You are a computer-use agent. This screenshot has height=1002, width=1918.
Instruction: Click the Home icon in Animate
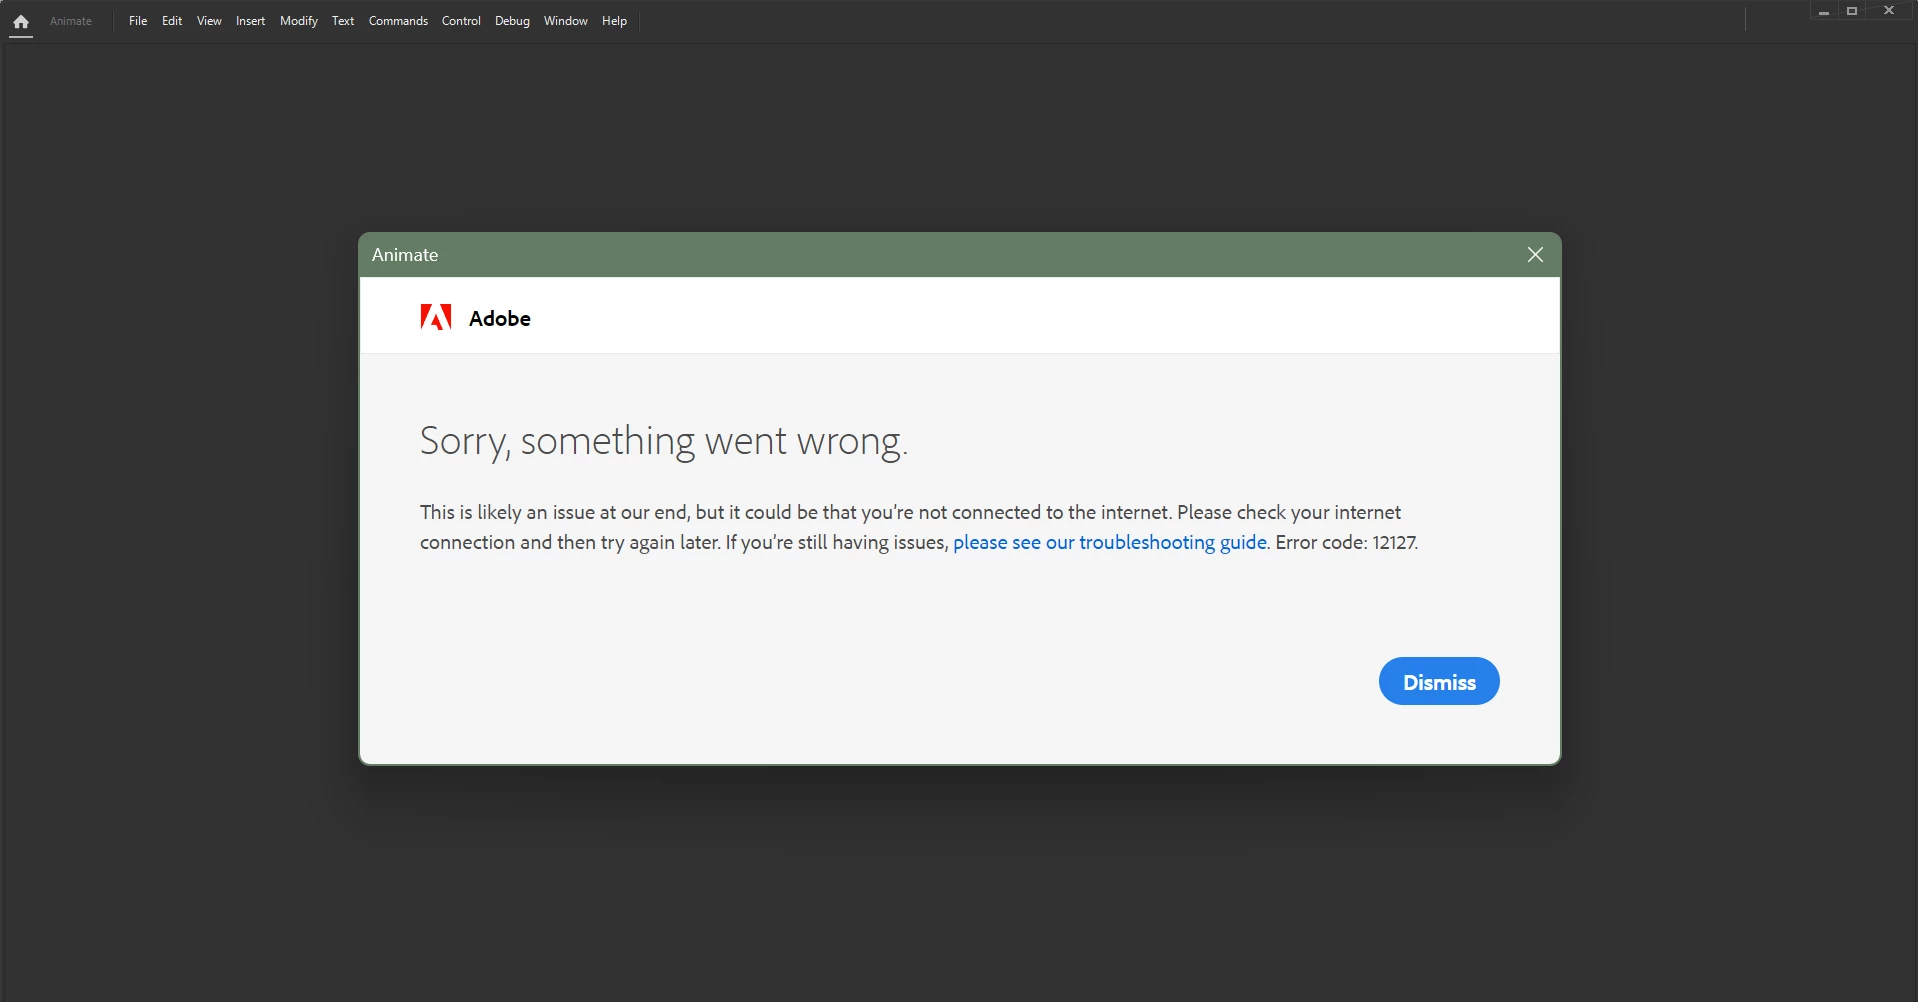21,21
